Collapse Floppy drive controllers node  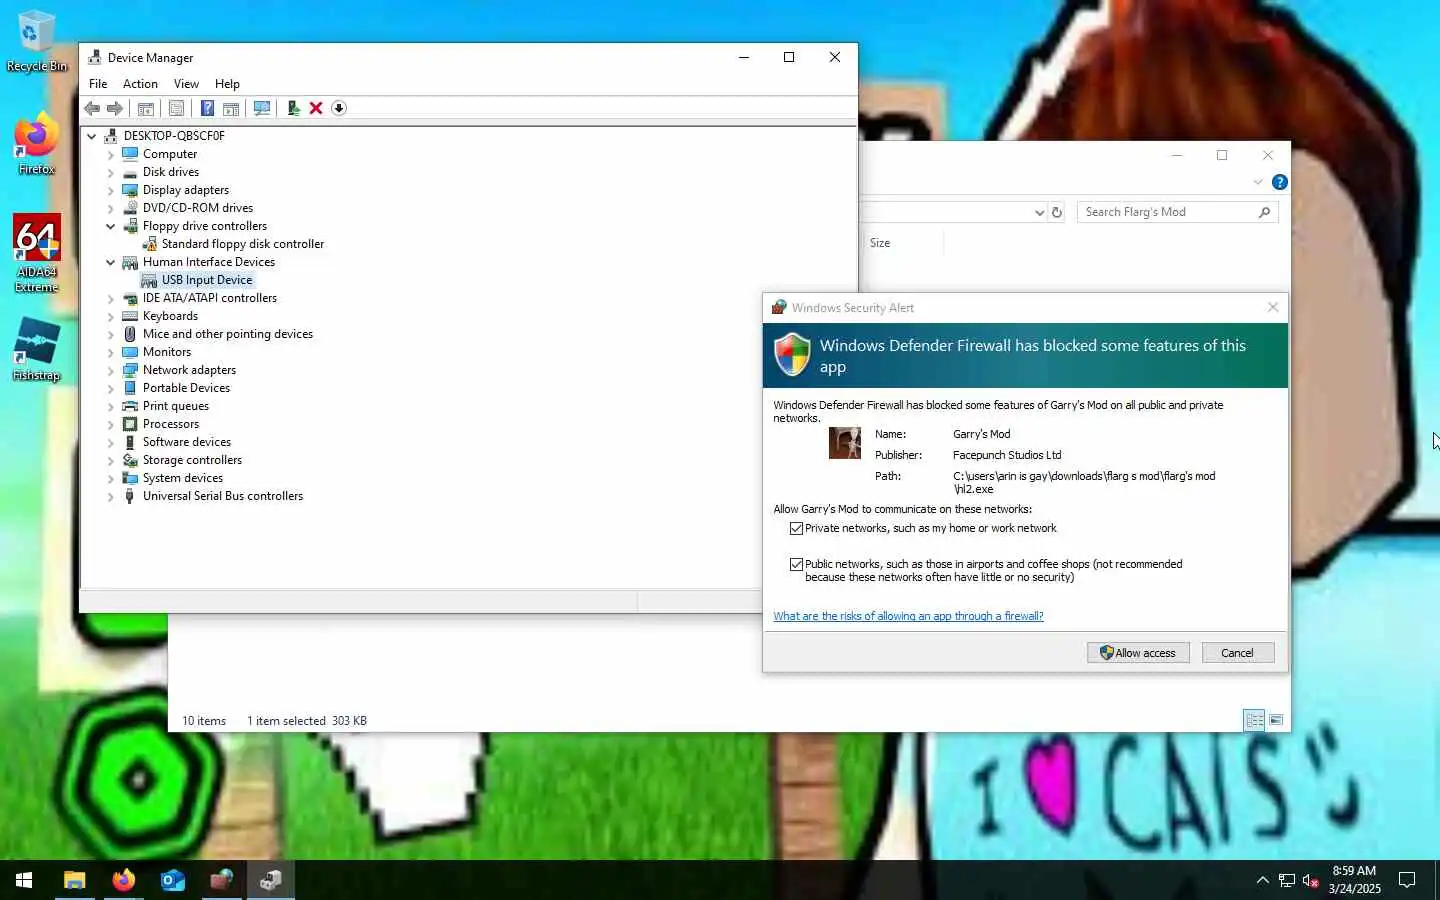111,226
